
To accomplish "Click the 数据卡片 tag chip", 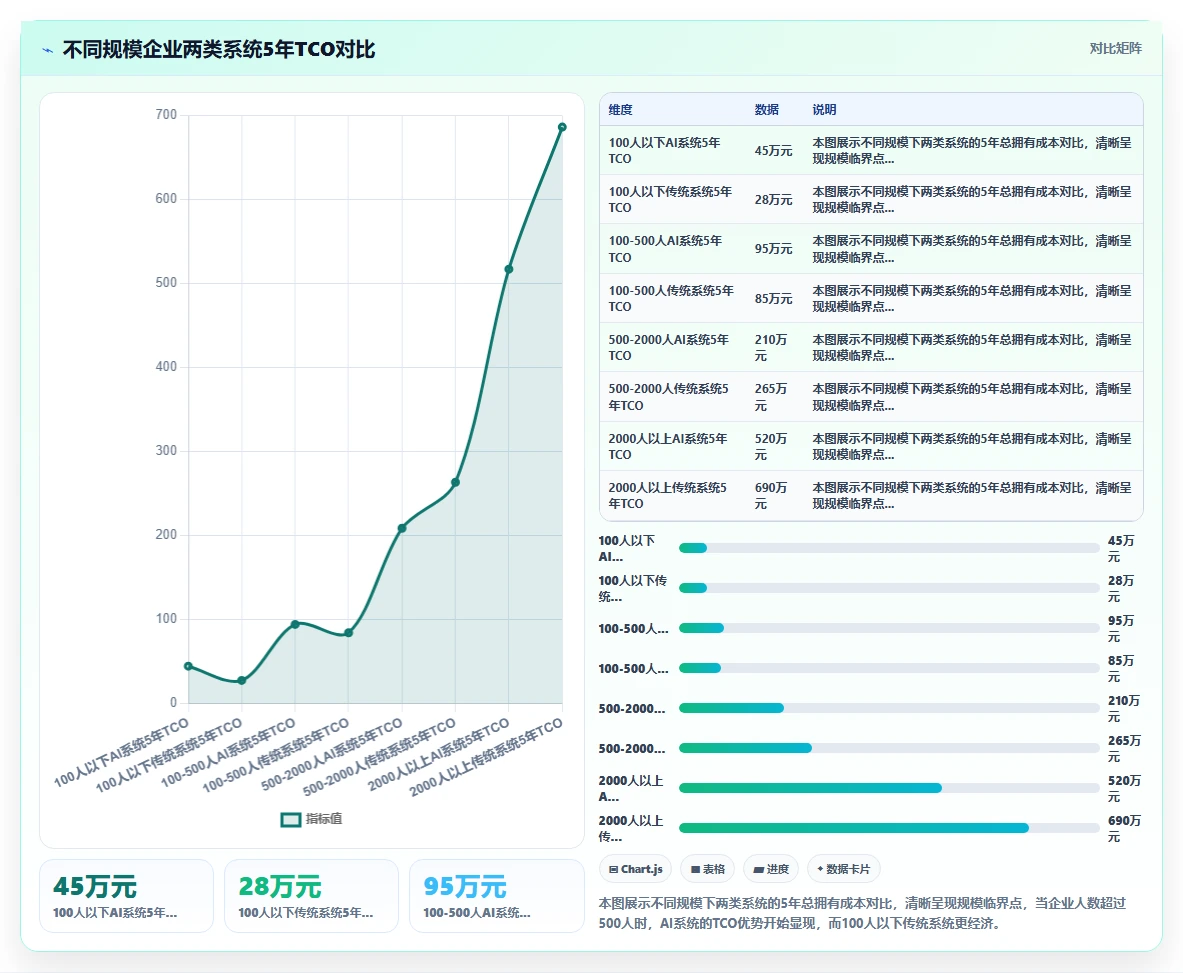I will click(x=843, y=869).
